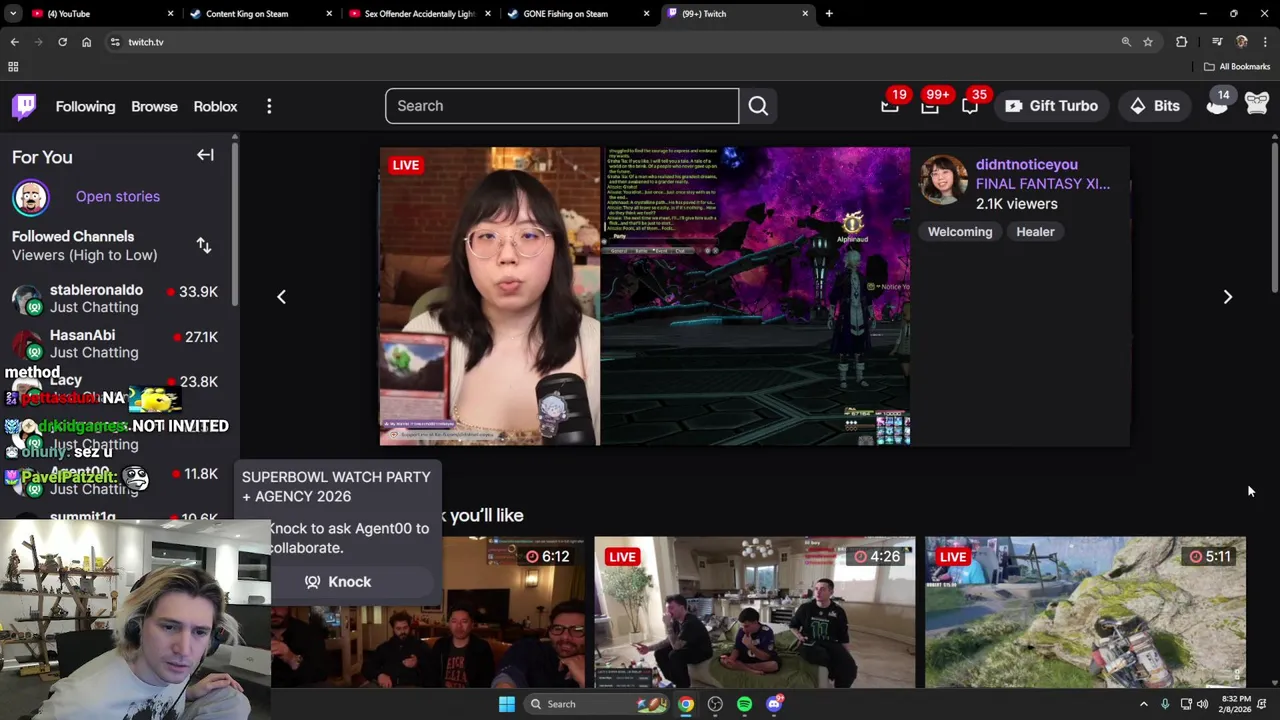Click the taskbar clock showing 8:32 PM

point(1234,704)
